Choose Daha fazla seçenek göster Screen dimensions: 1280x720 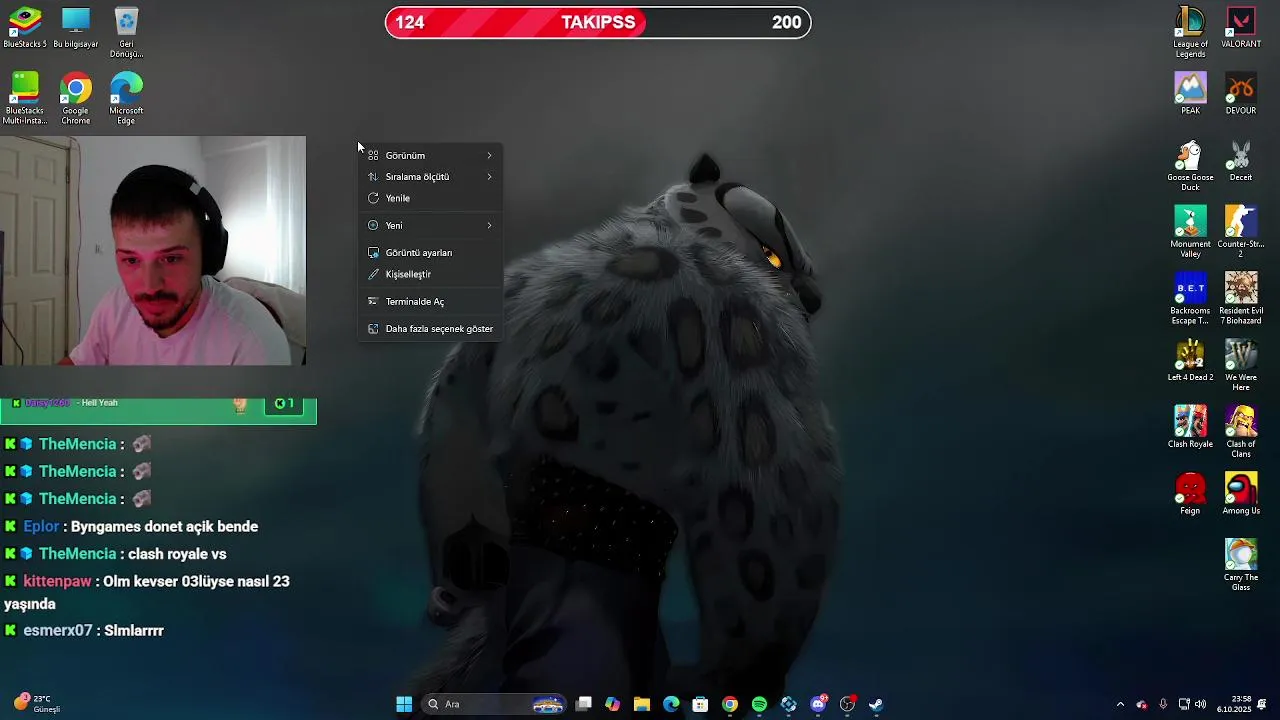(x=430, y=329)
